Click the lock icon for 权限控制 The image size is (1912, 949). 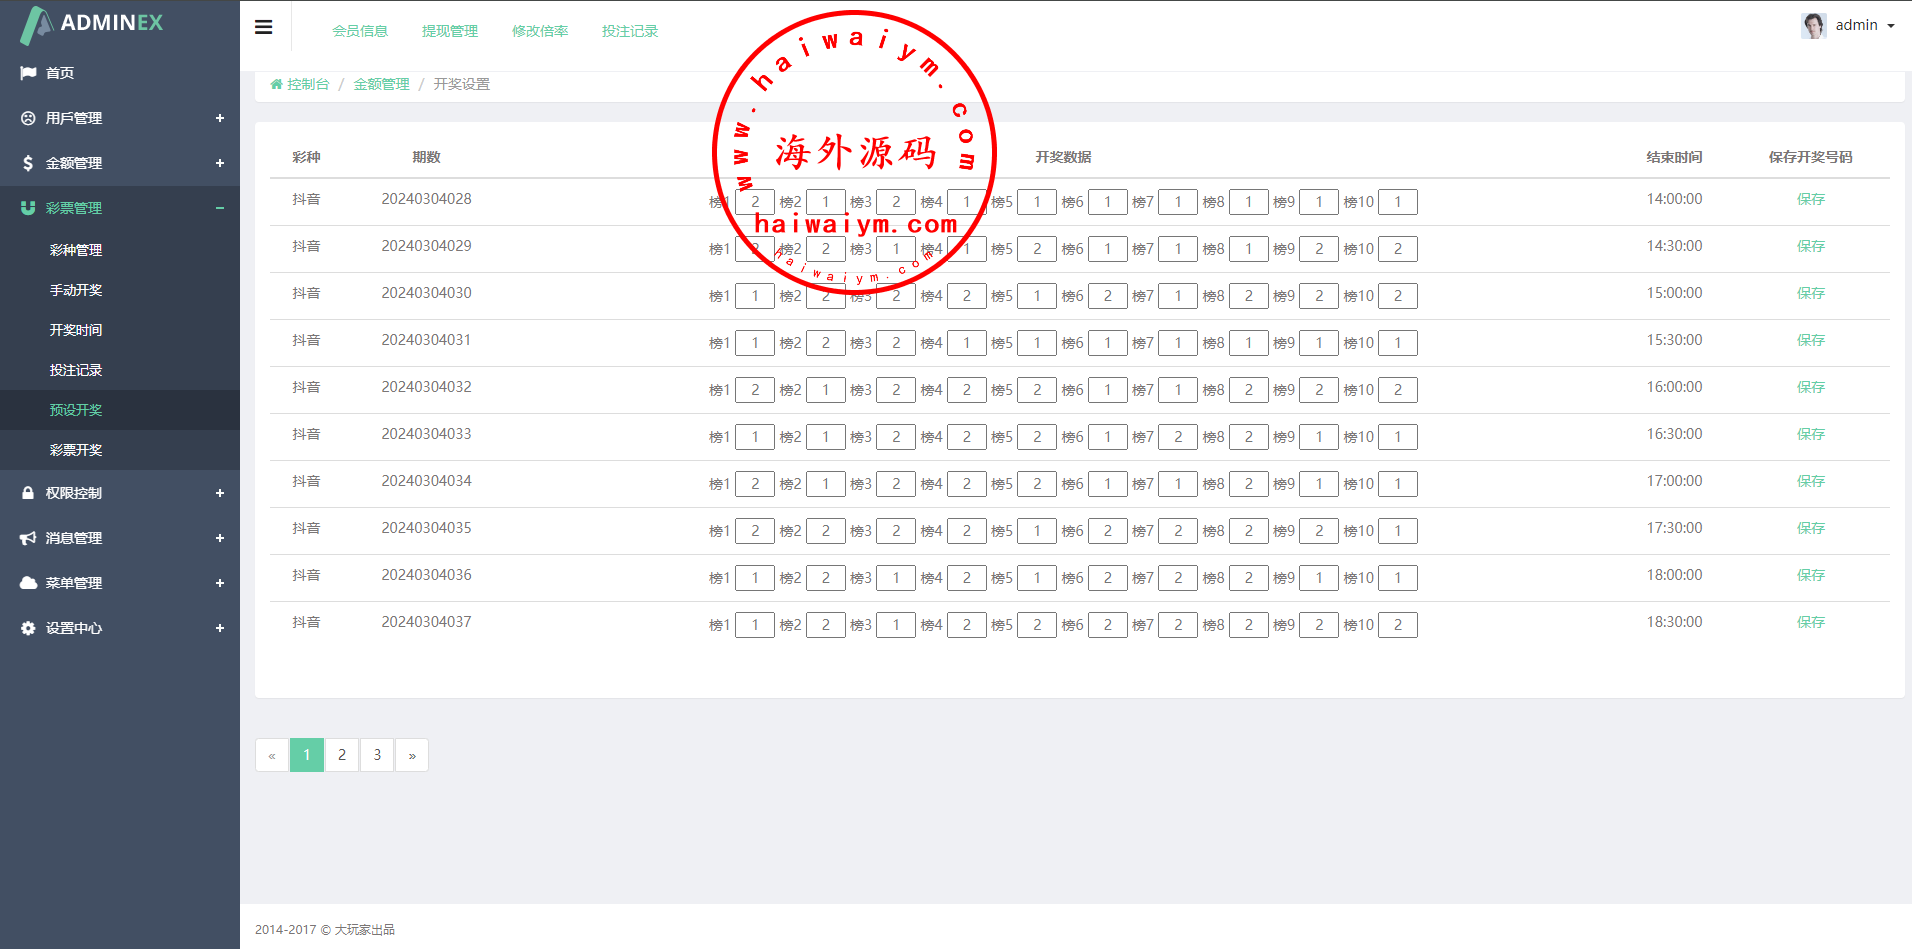click(x=28, y=493)
